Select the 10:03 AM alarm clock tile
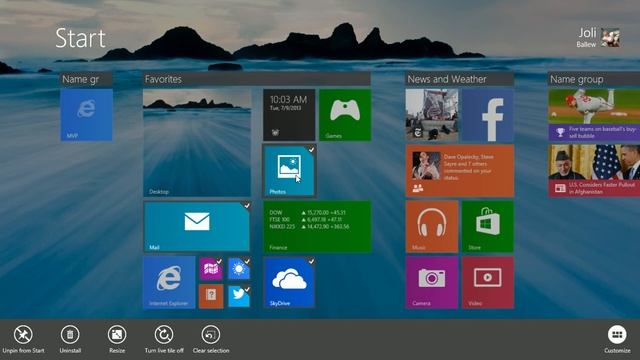Image resolution: width=640 pixels, height=360 pixels. pyautogui.click(x=289, y=115)
